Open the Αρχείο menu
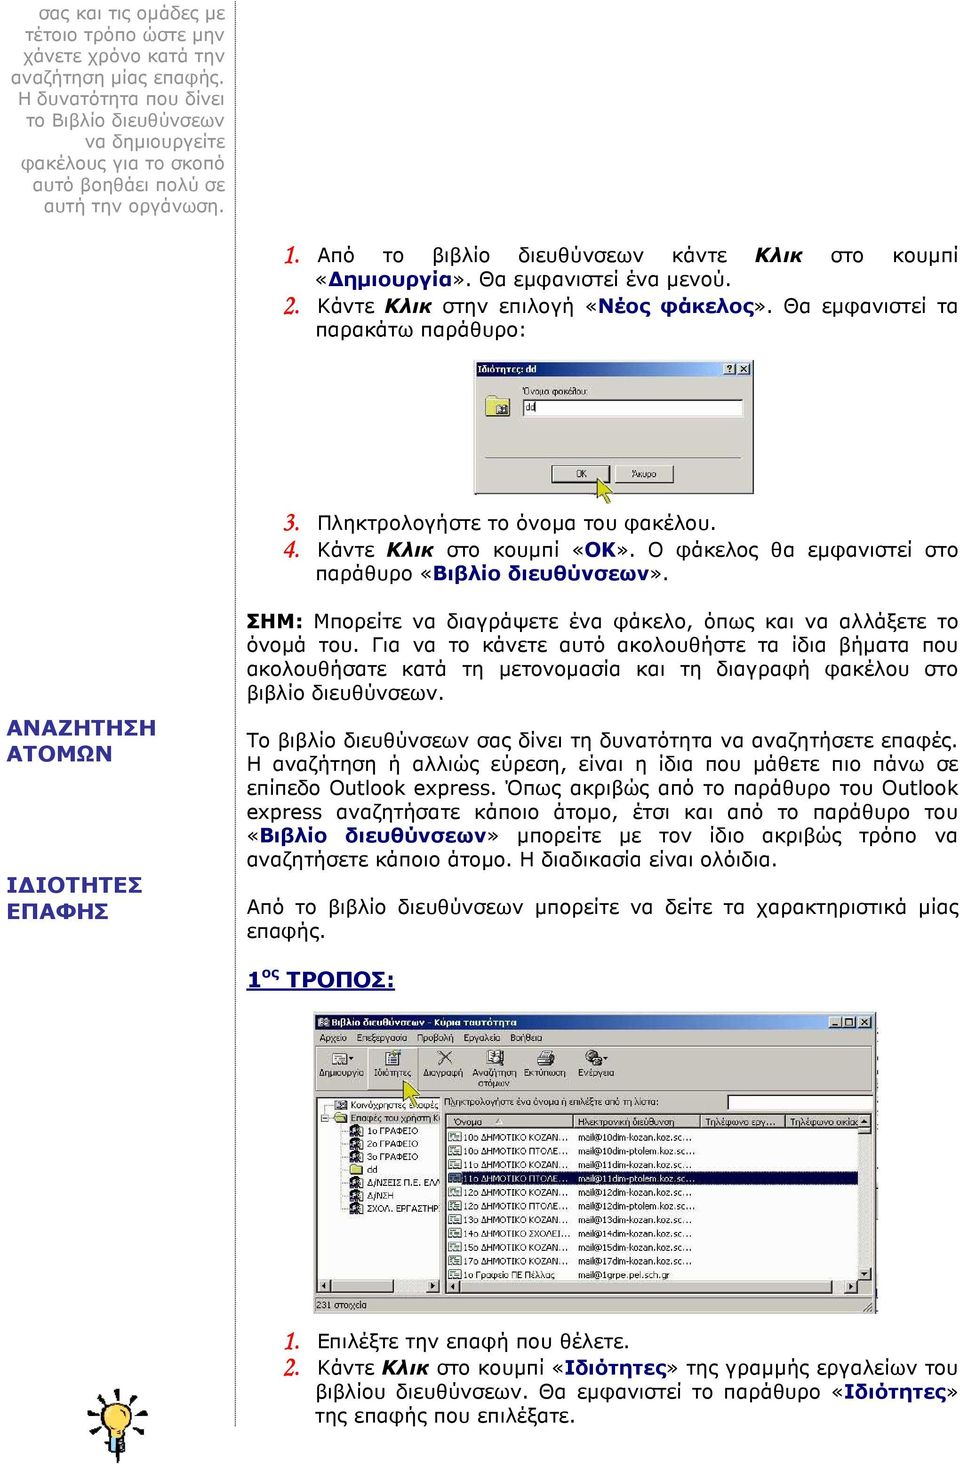Image resolution: width=960 pixels, height=1464 pixels. [x=333, y=1038]
